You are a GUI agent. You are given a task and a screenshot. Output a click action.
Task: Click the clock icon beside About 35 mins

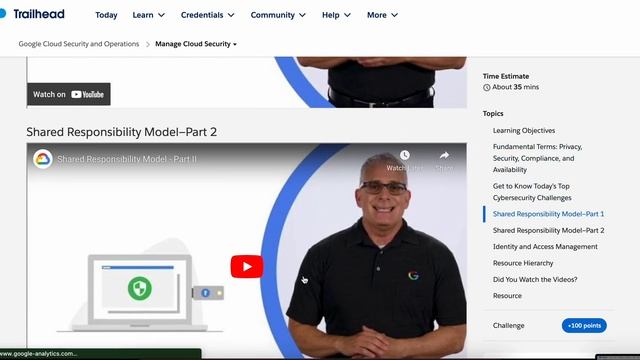[x=487, y=87]
